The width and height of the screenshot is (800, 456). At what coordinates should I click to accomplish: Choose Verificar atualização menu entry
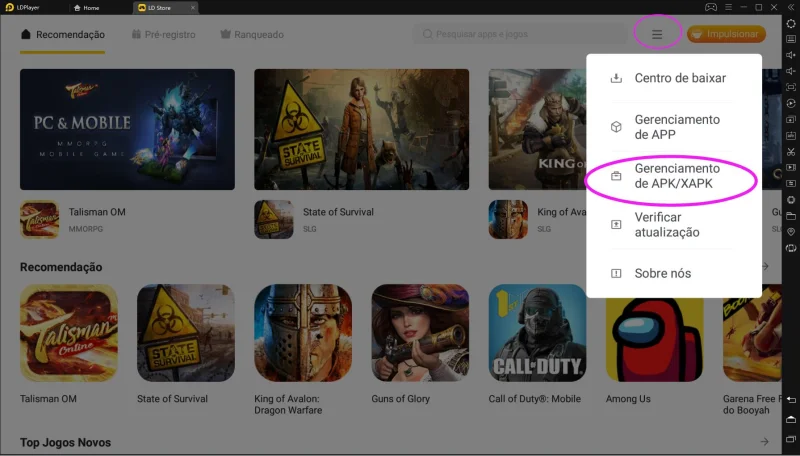(x=673, y=225)
